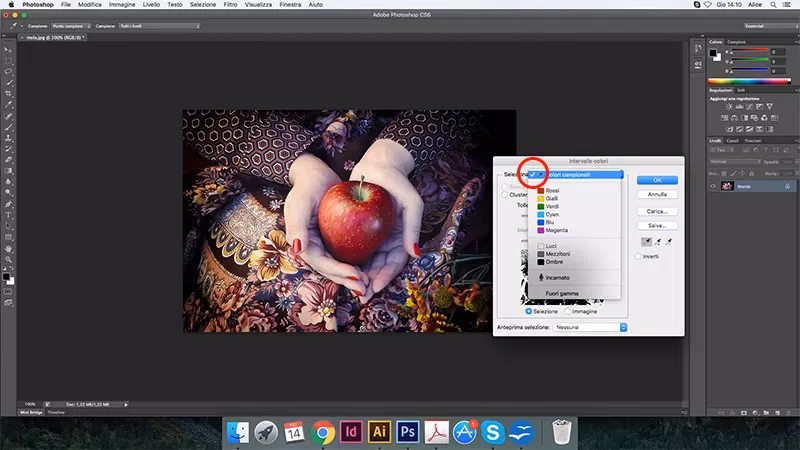Switch to the Canali tab

[x=732, y=140]
